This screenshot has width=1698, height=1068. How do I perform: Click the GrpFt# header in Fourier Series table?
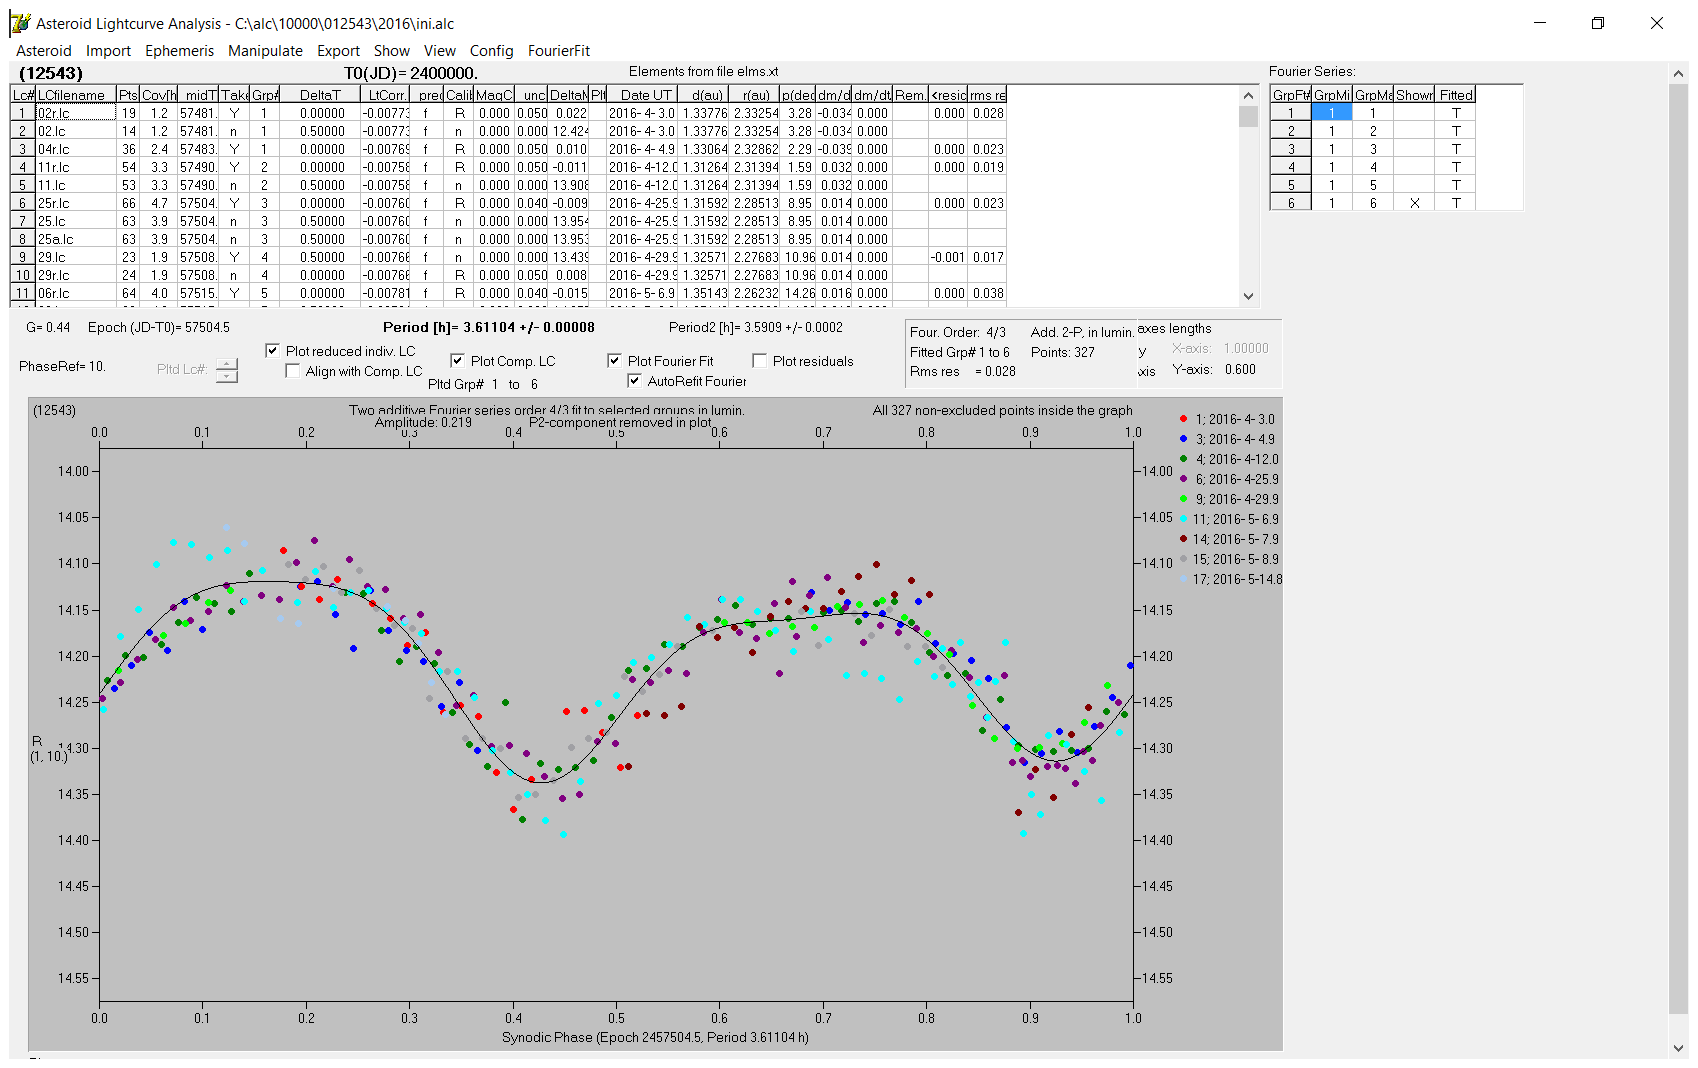(1291, 95)
